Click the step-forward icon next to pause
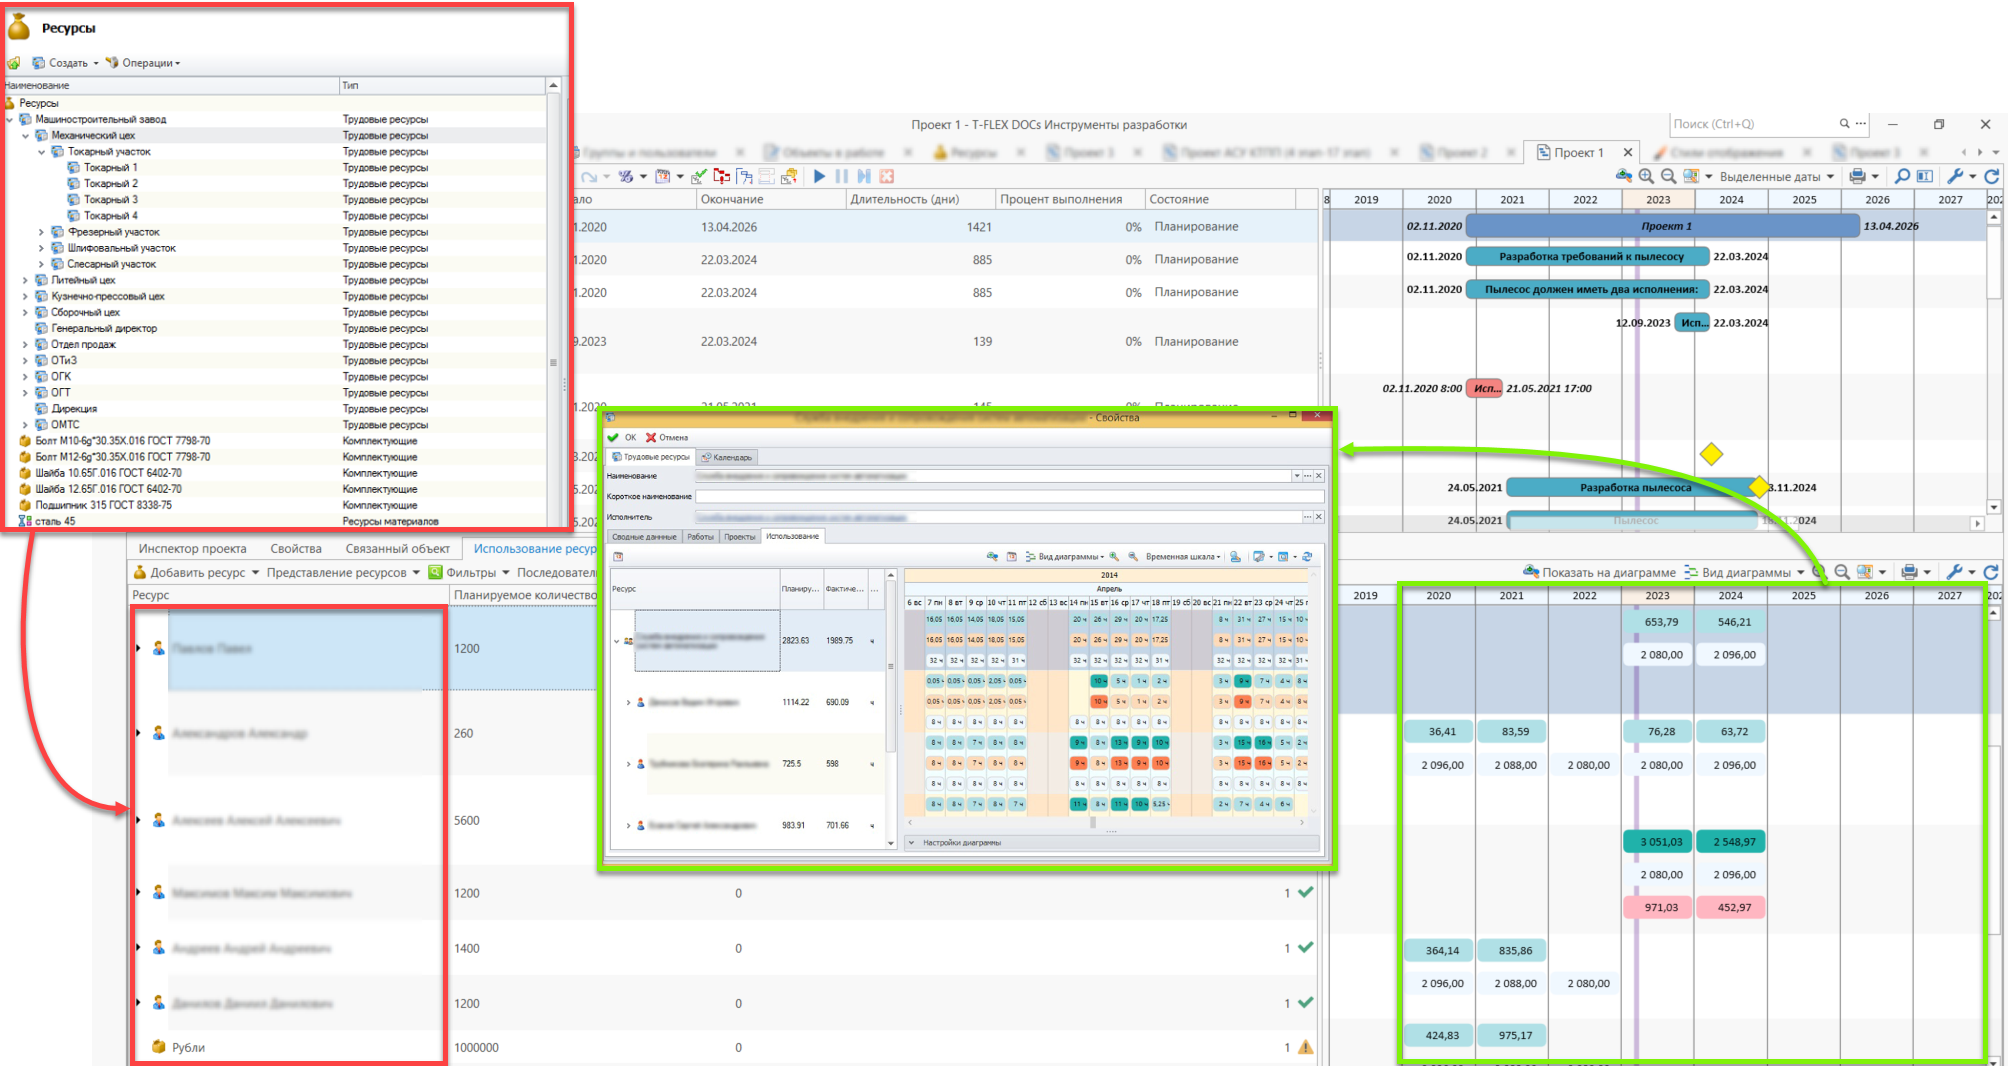Screen dimensions: 2008x1066 [864, 177]
